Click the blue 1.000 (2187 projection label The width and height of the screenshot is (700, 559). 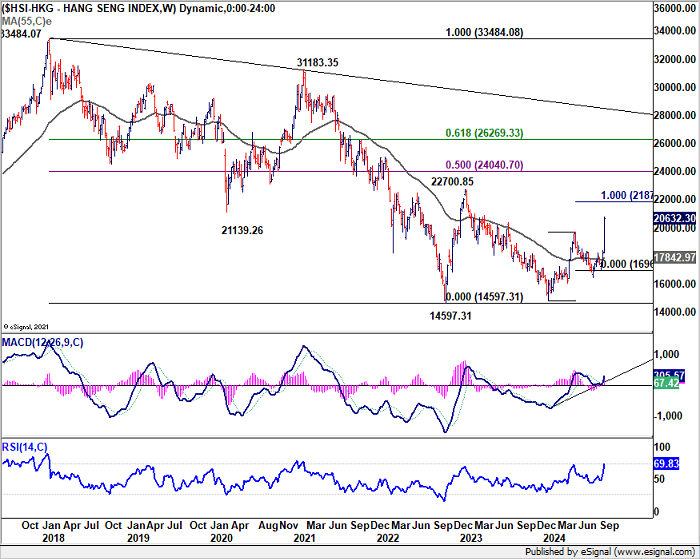tap(627, 195)
